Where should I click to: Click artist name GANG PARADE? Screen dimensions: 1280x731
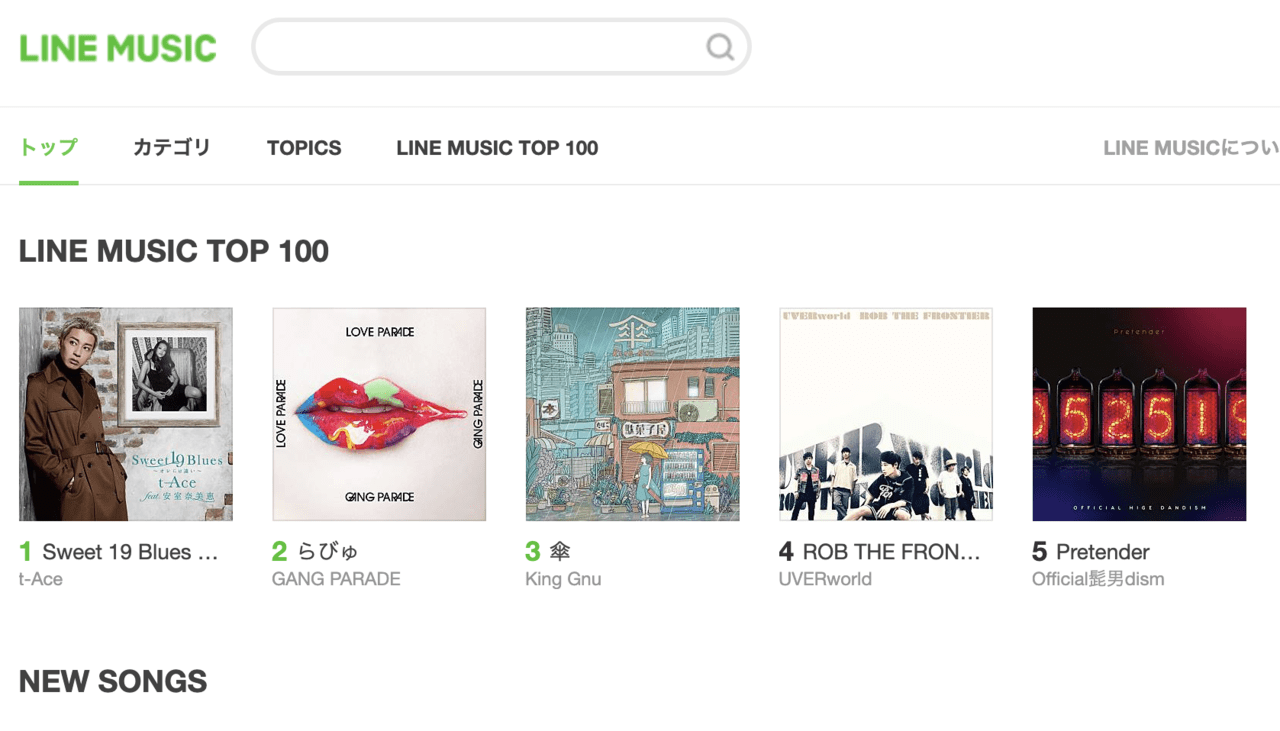336,579
